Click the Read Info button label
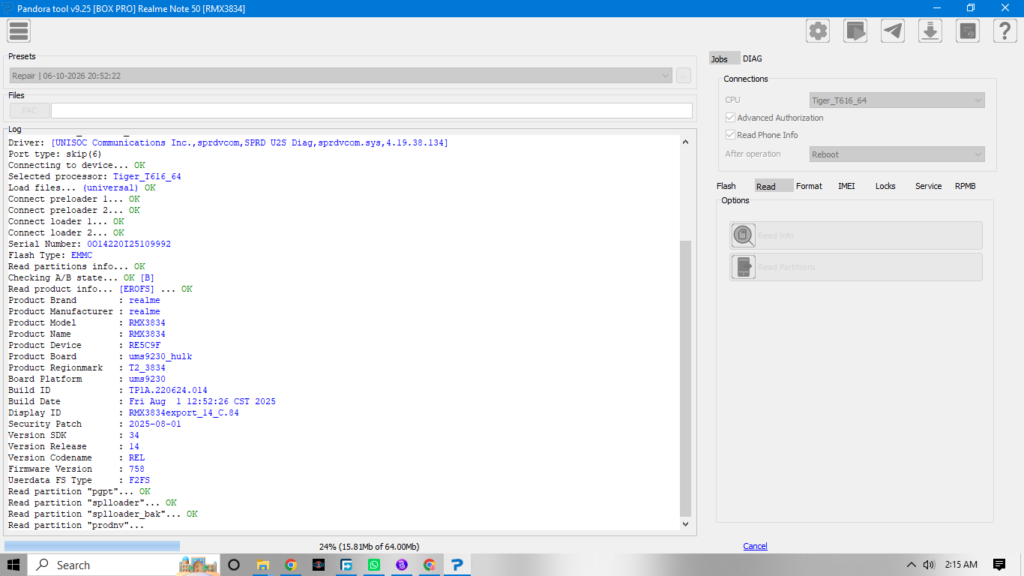This screenshot has height=576, width=1024. (776, 236)
